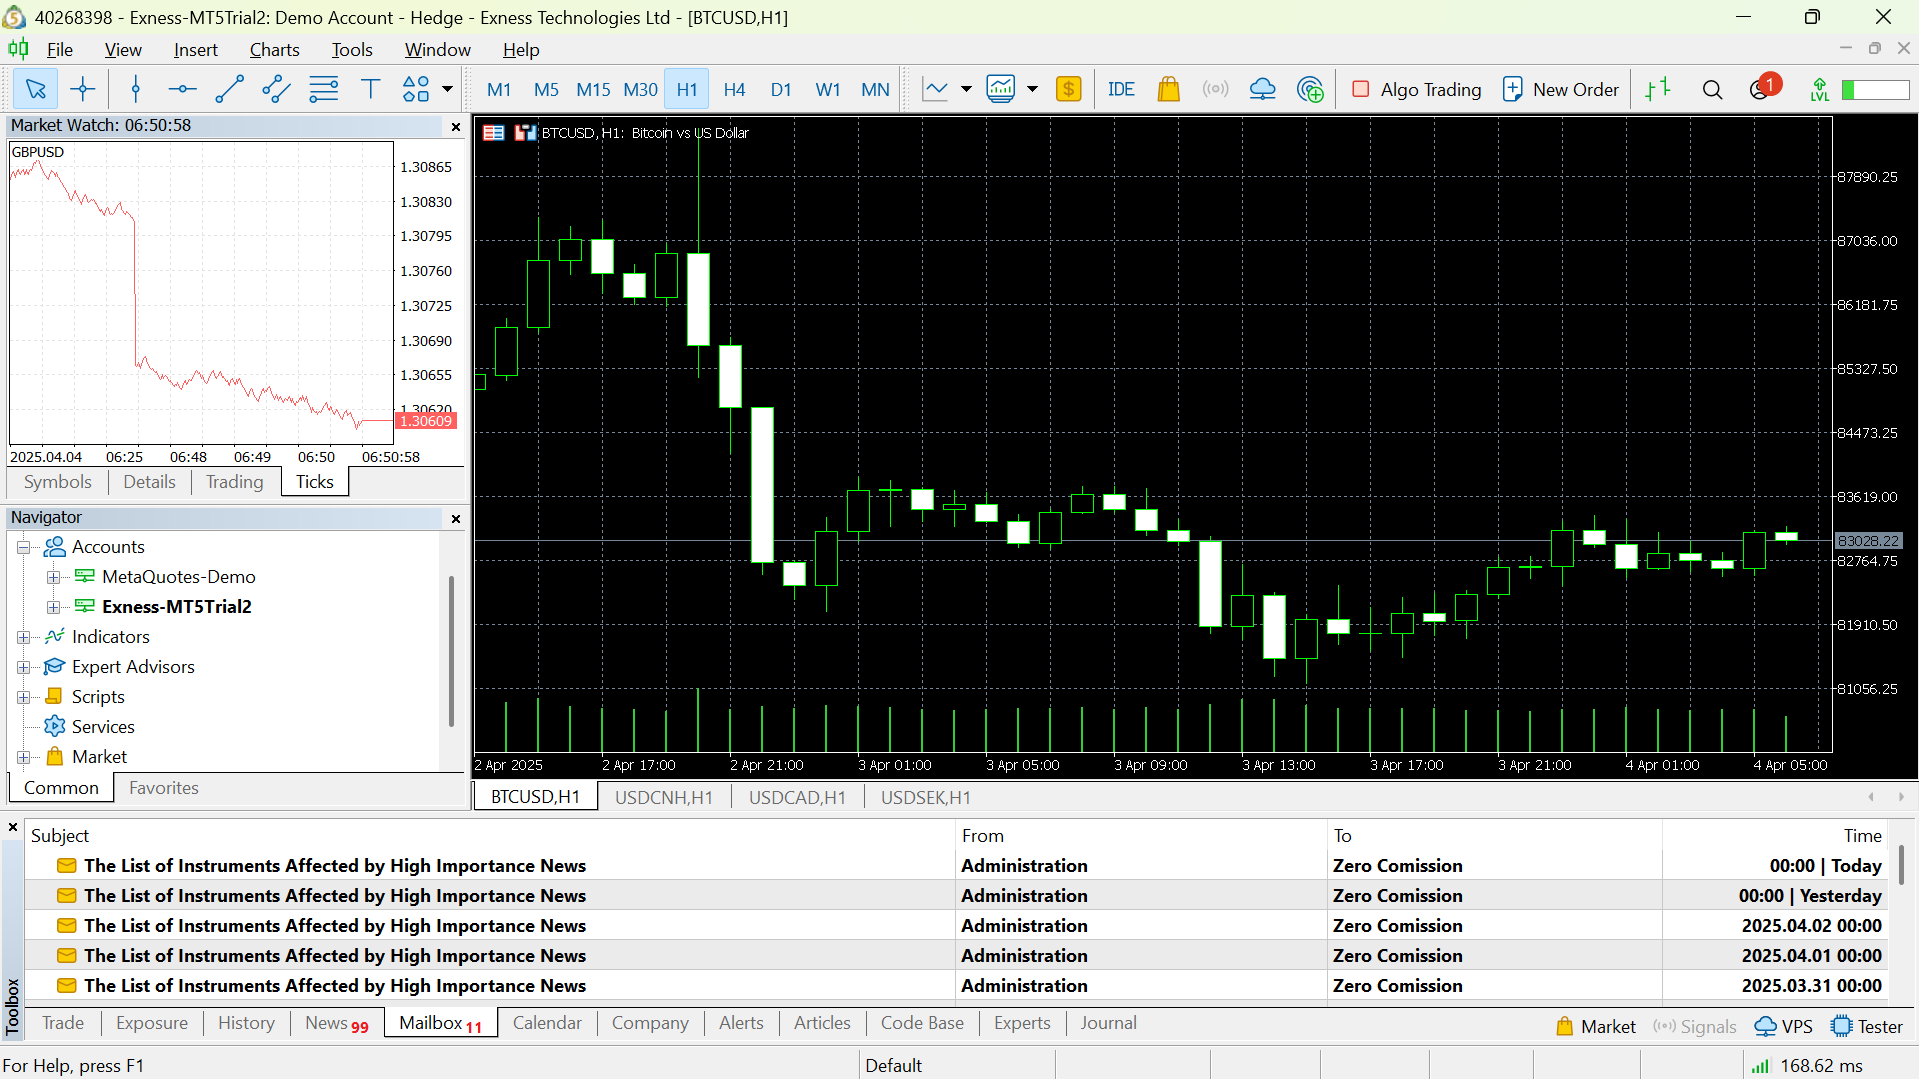1919x1079 pixels.
Task: Click the level indicator icon
Action: pos(1819,90)
